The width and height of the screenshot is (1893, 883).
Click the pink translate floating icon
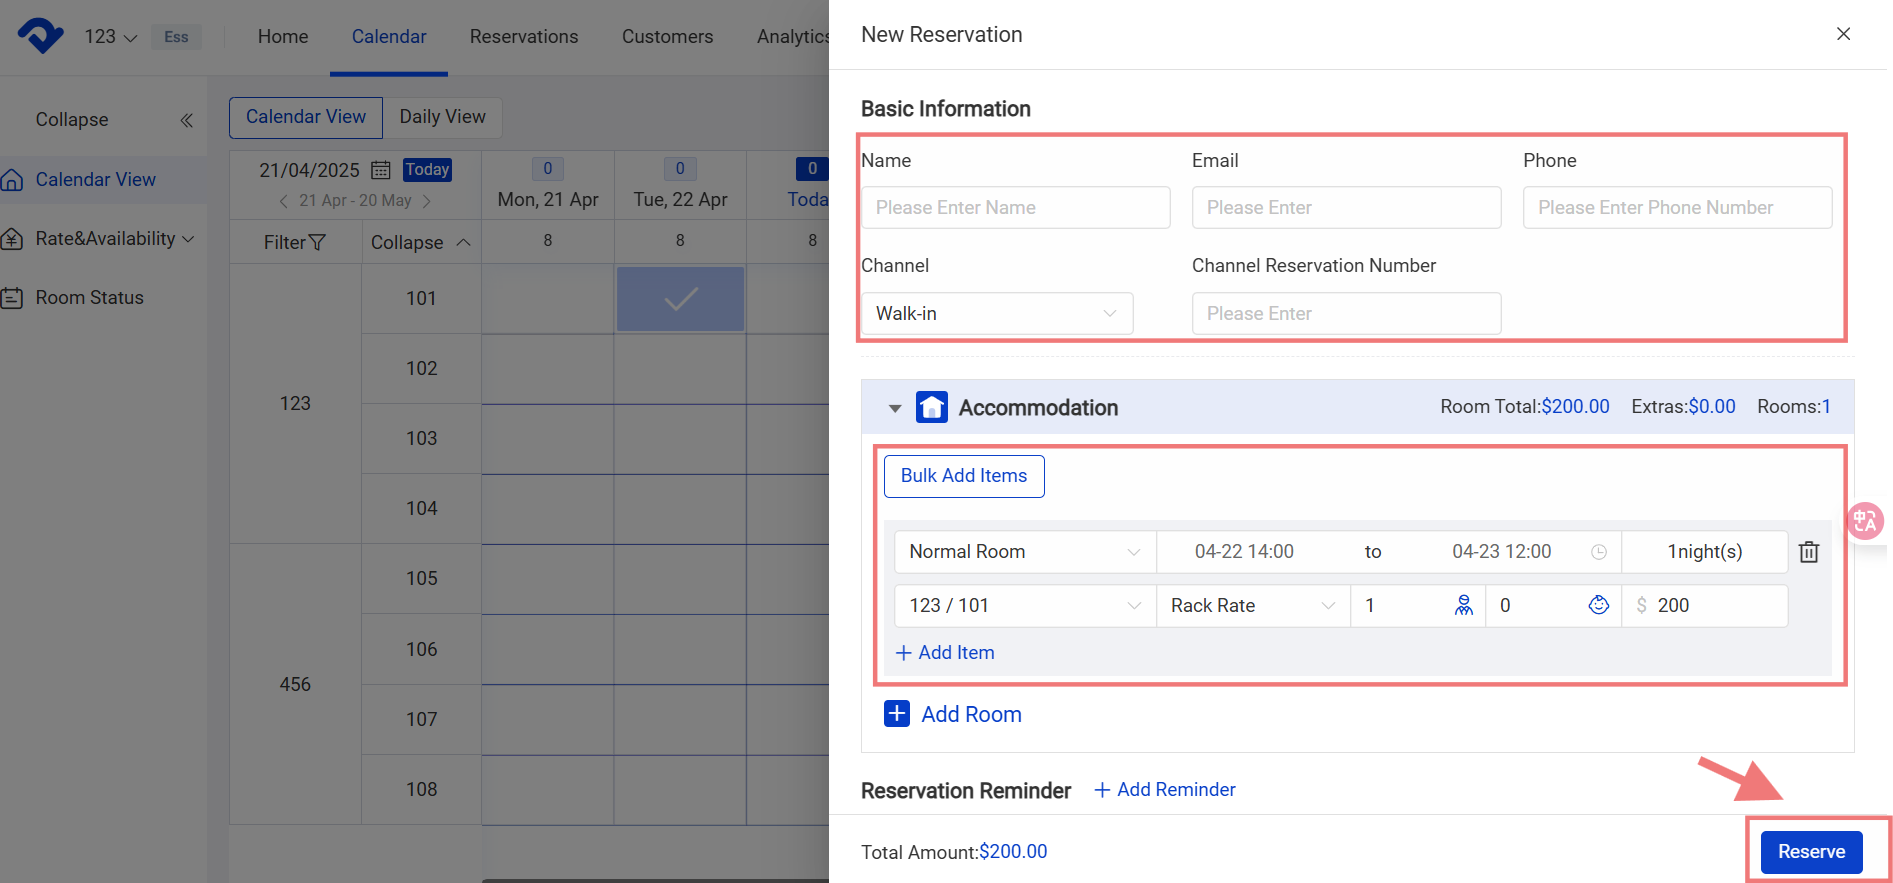(1864, 521)
